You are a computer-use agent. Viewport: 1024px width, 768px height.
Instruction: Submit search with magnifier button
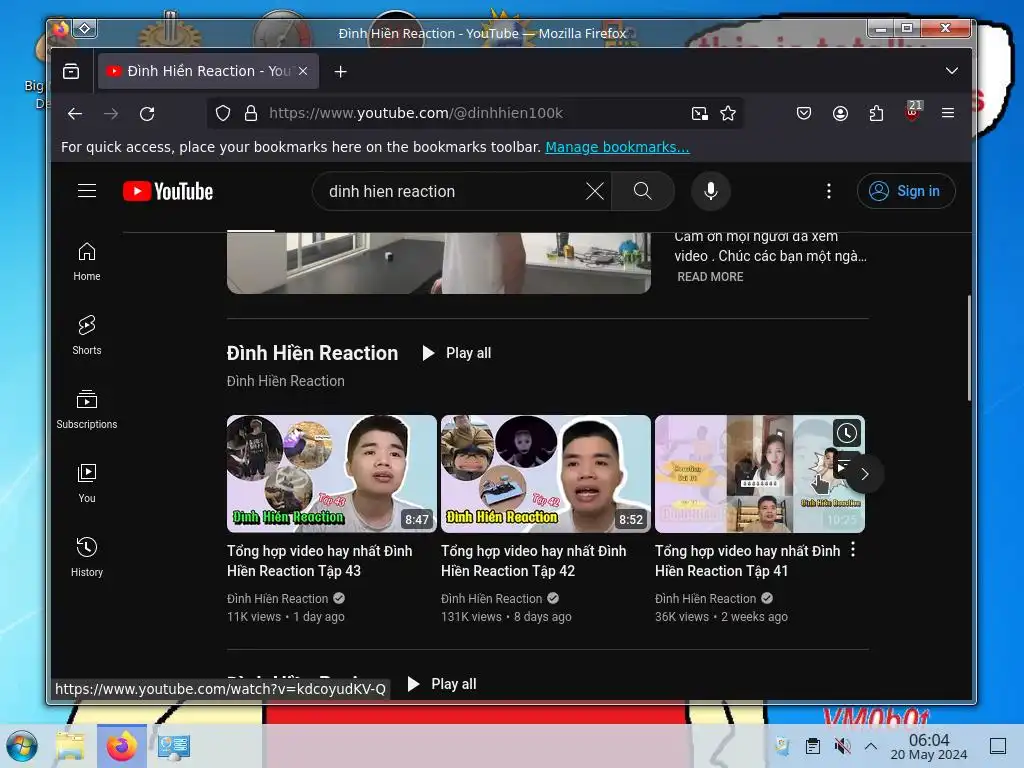pos(643,191)
